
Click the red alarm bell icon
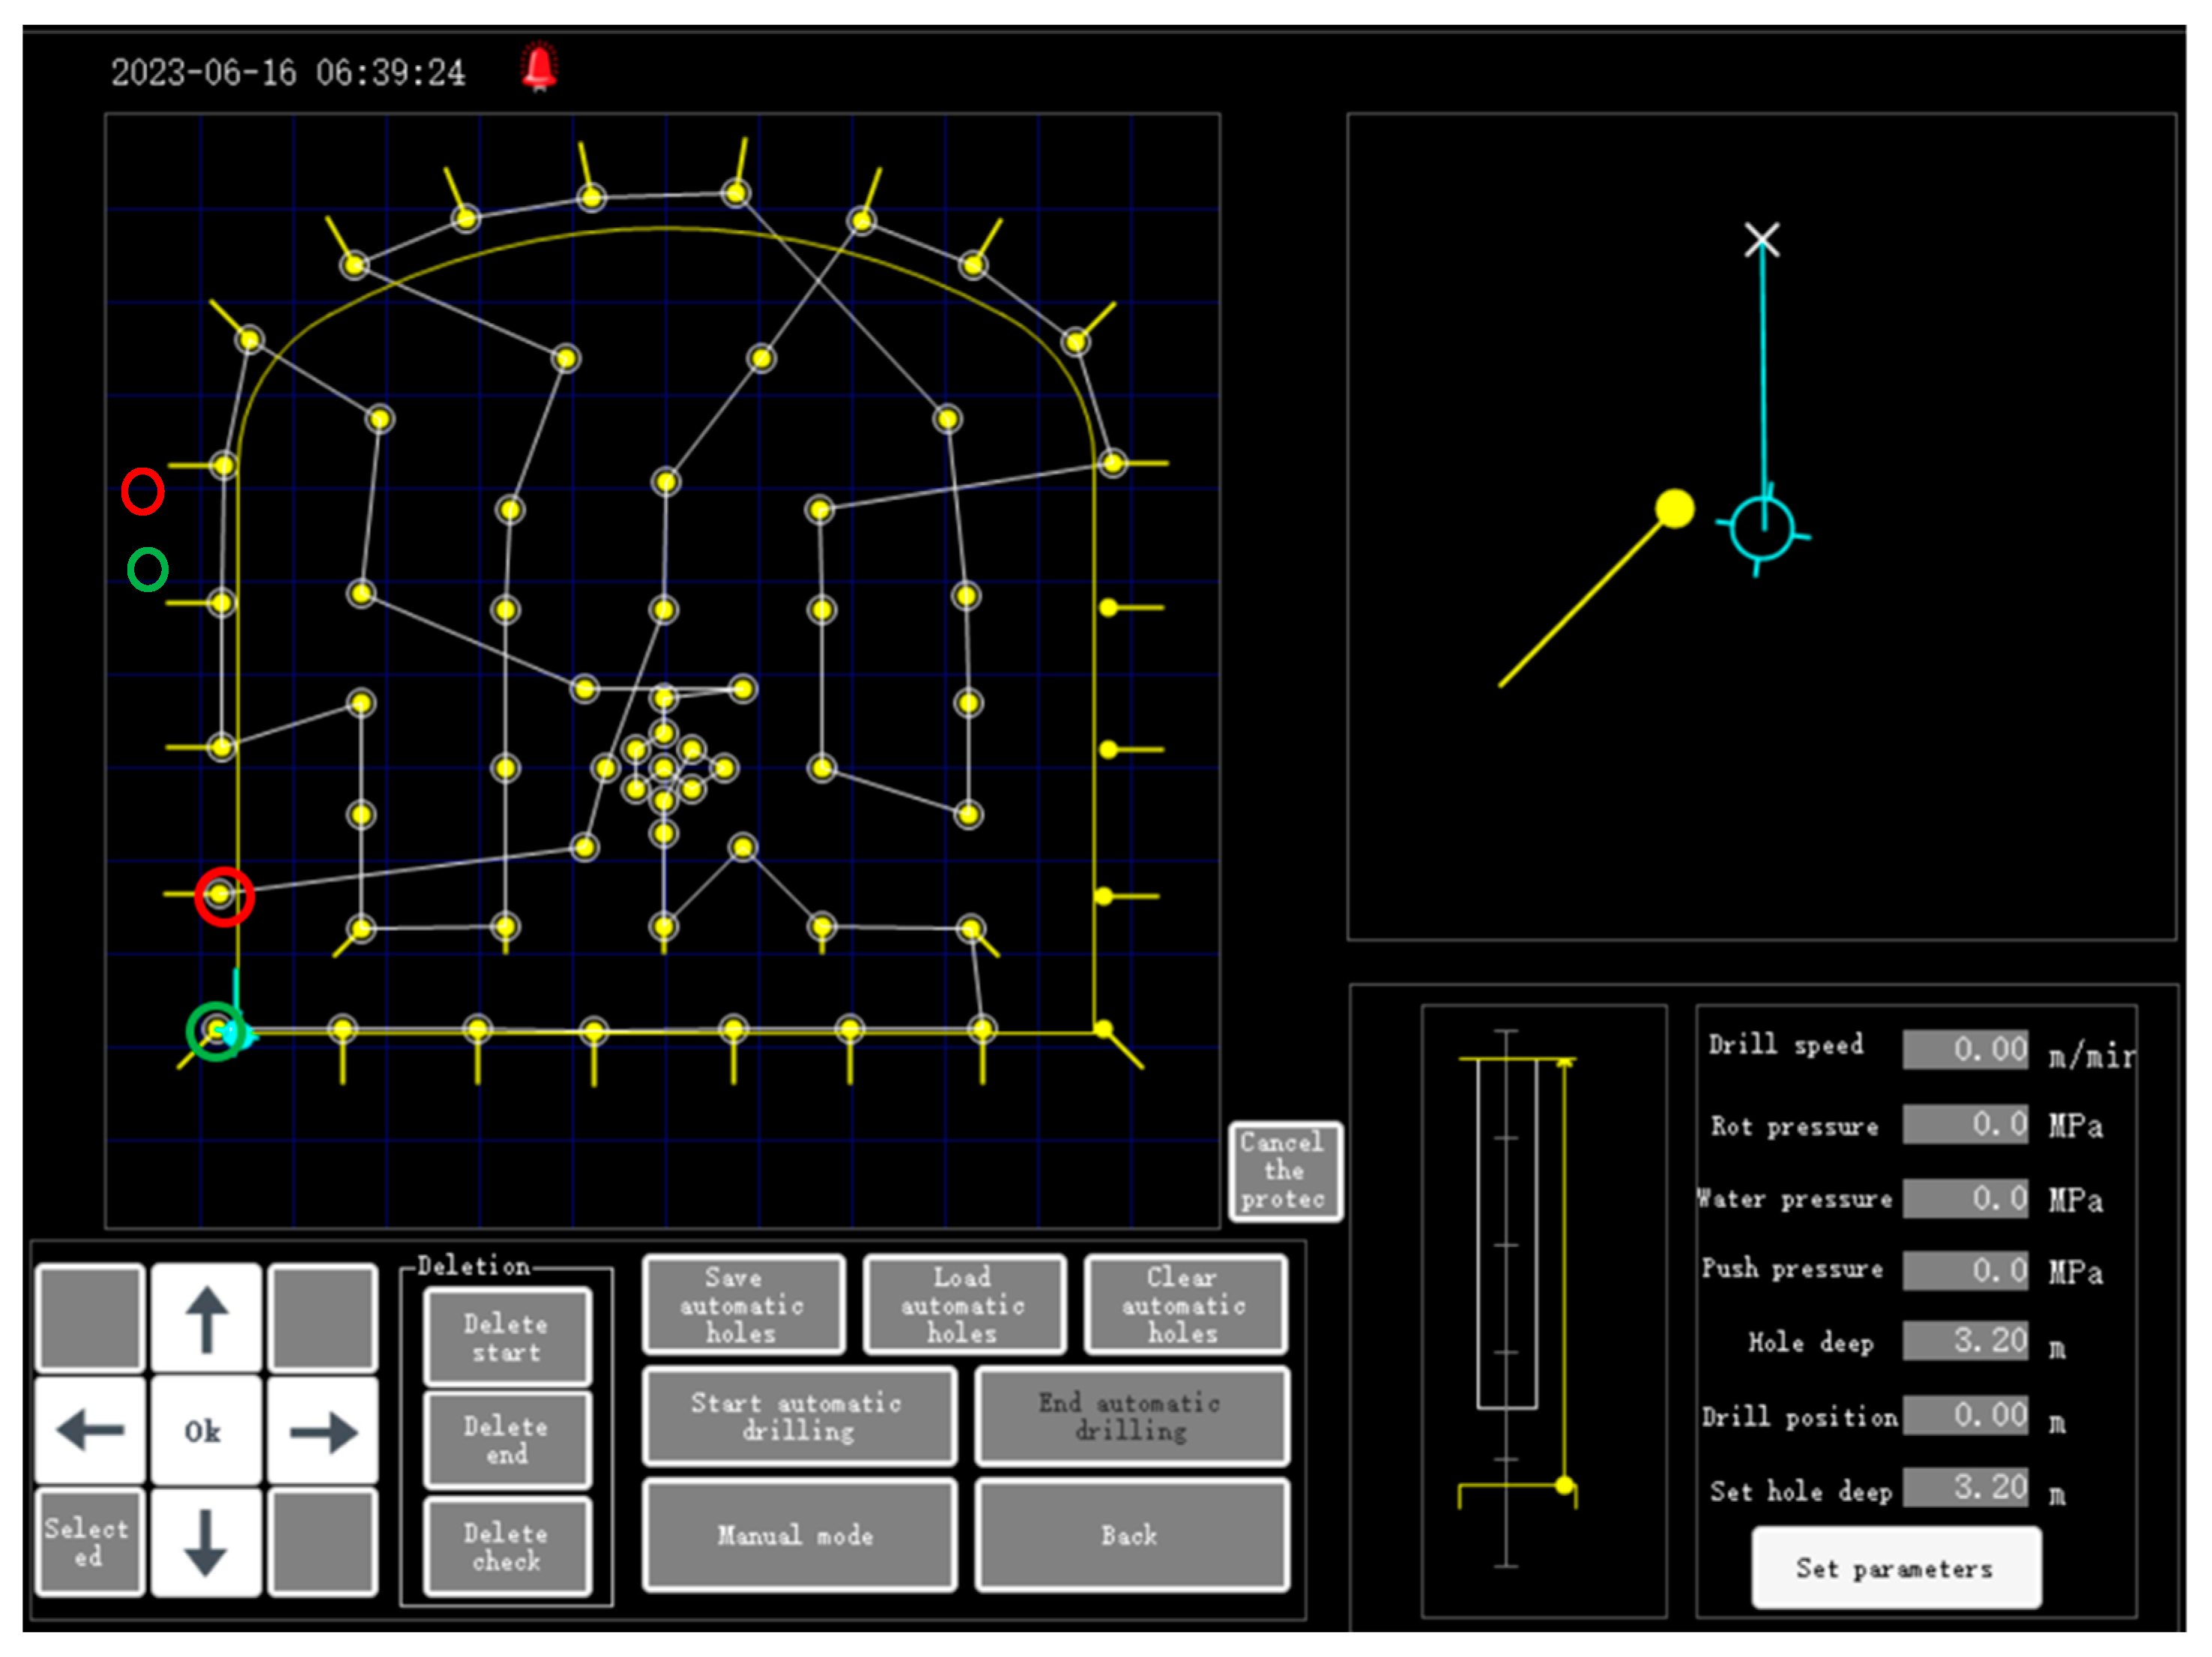click(539, 68)
